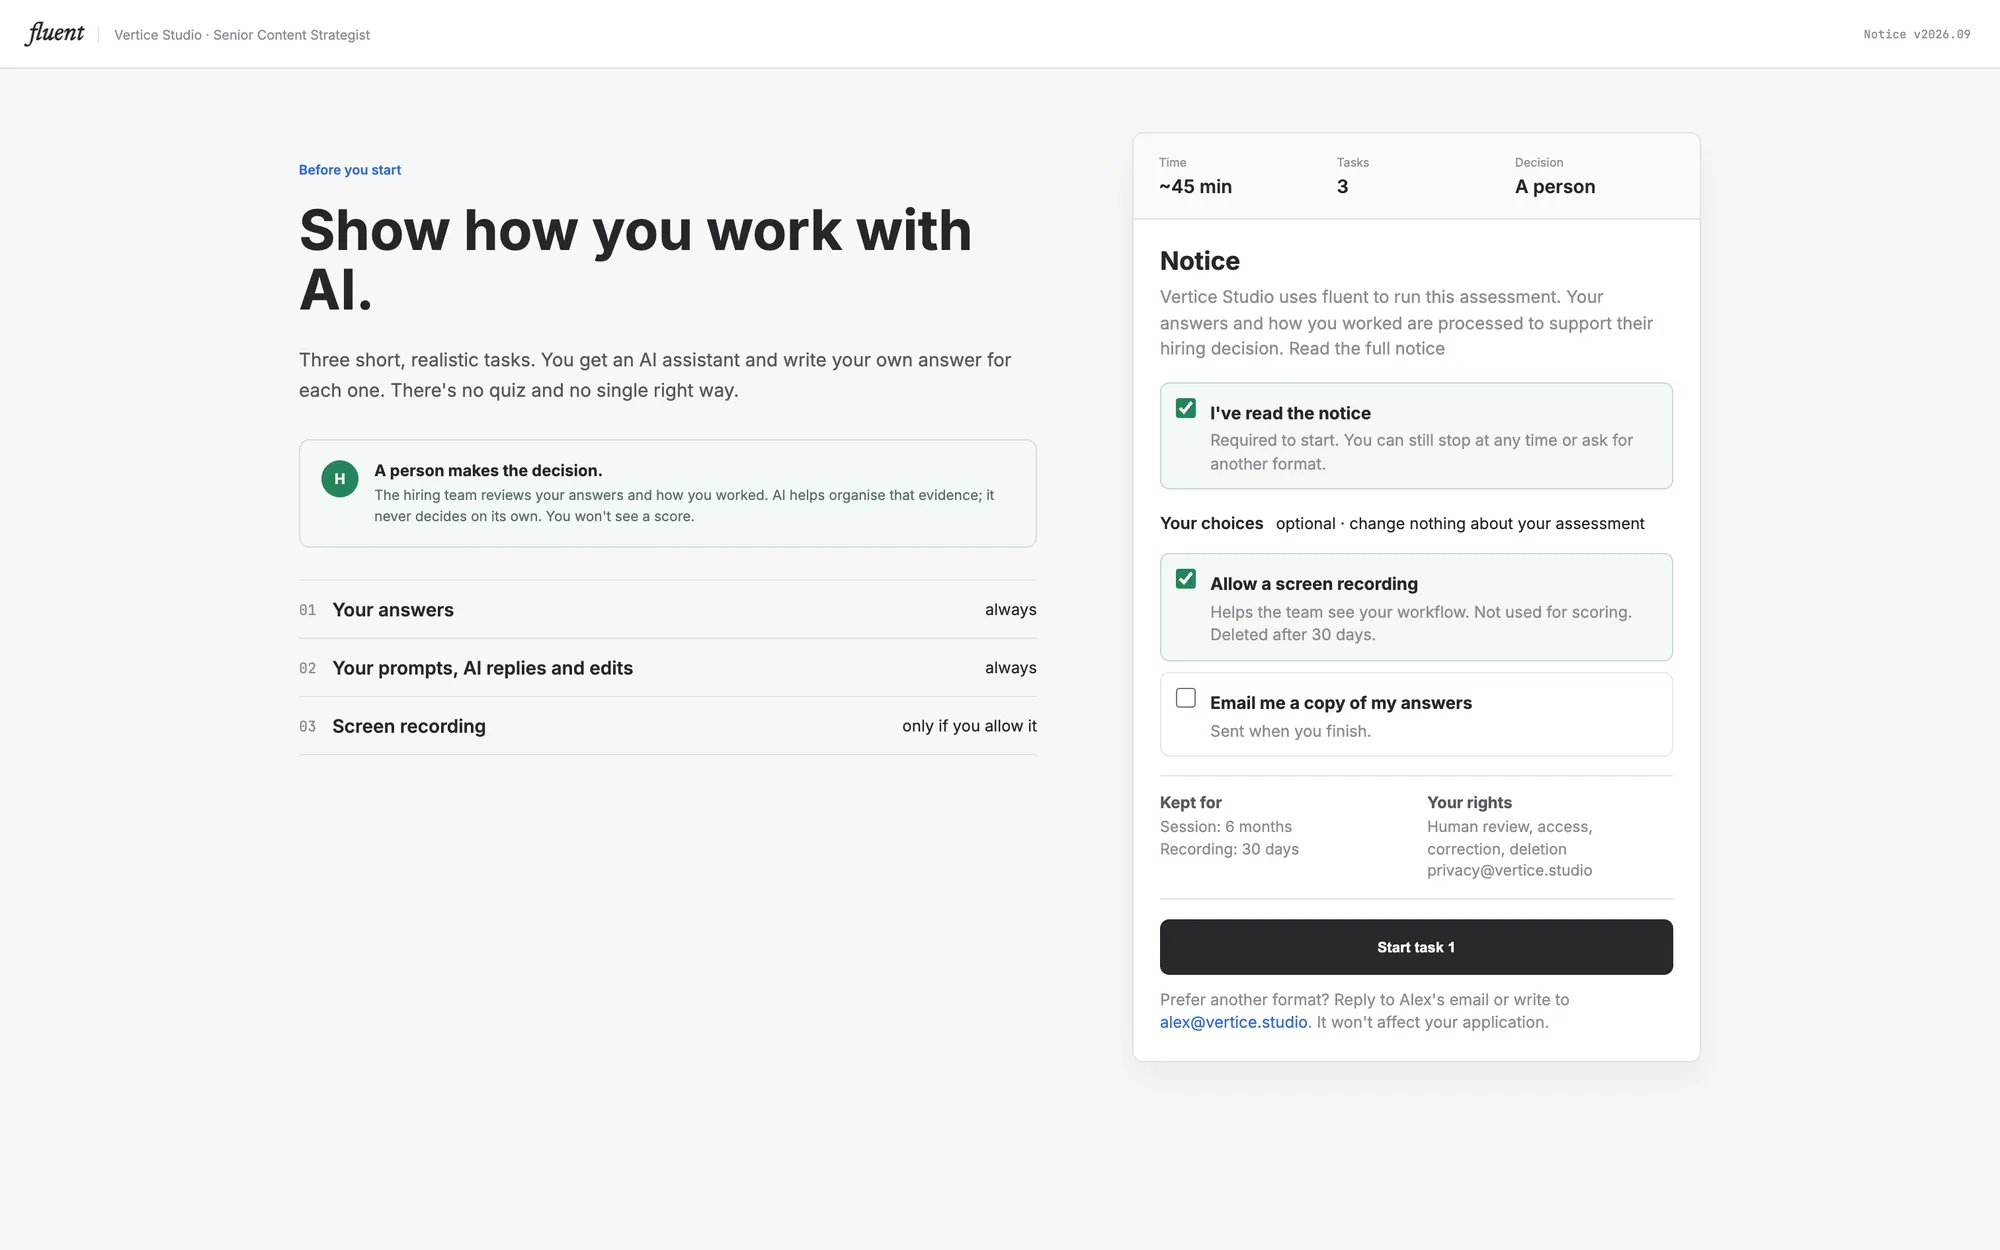Viewport: 2000px width, 1250px height.
Task: Click the Tasks 3 stat
Action: coord(1353,177)
